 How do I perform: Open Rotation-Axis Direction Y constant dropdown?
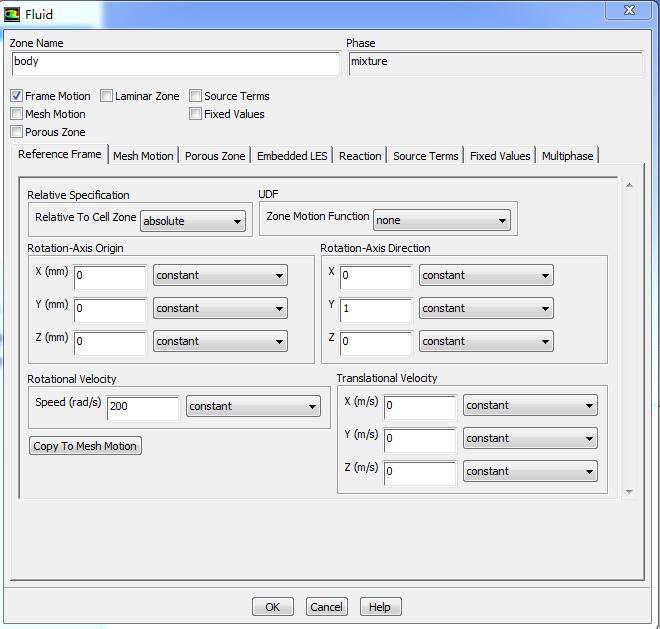pyautogui.click(x=486, y=308)
